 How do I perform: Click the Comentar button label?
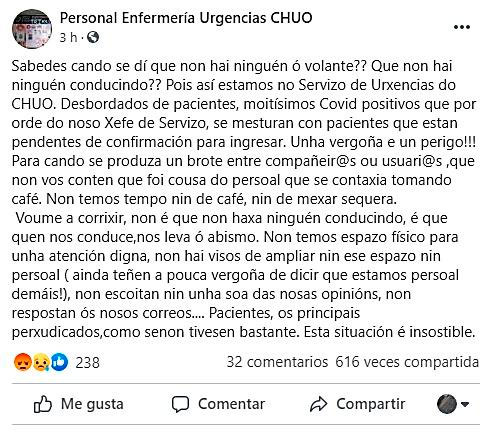232,404
